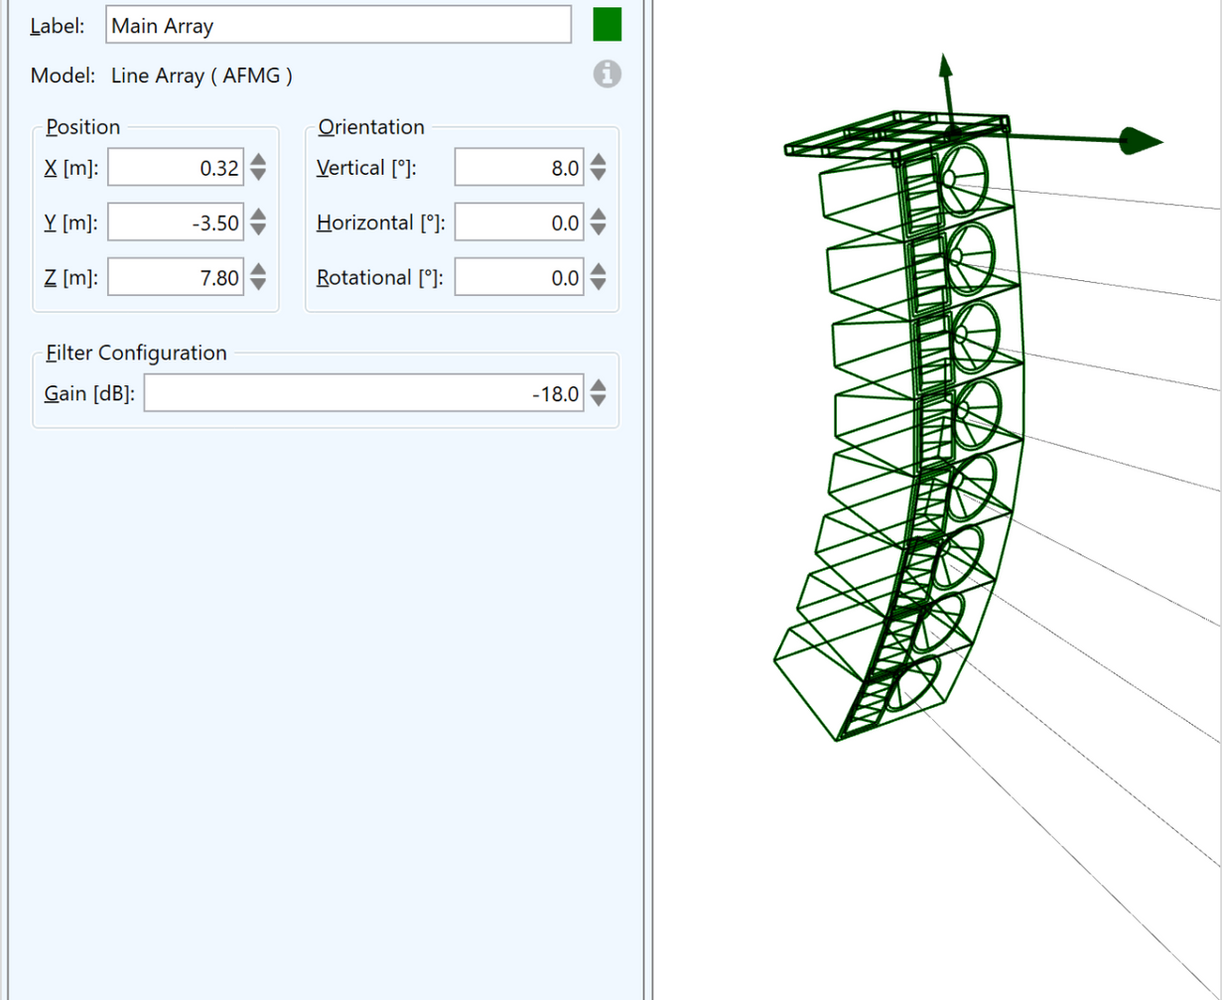Focus the Gain [dB] input field

pos(364,394)
